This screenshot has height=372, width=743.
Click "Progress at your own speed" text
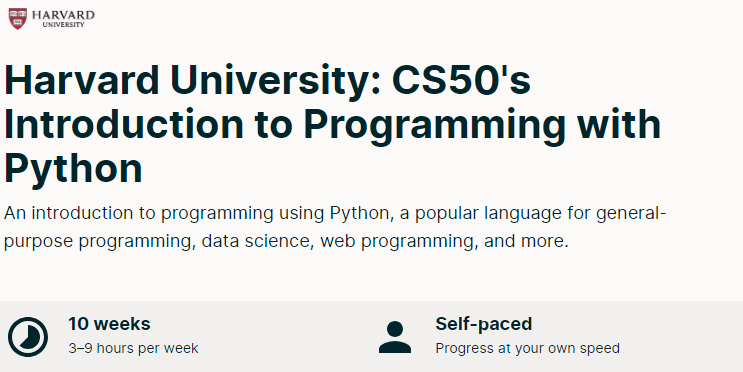click(528, 348)
